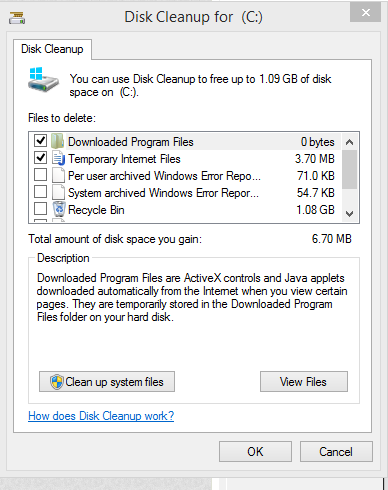Uncheck the Temporary Internet Files checkbox
388x490 pixels.
point(40,158)
